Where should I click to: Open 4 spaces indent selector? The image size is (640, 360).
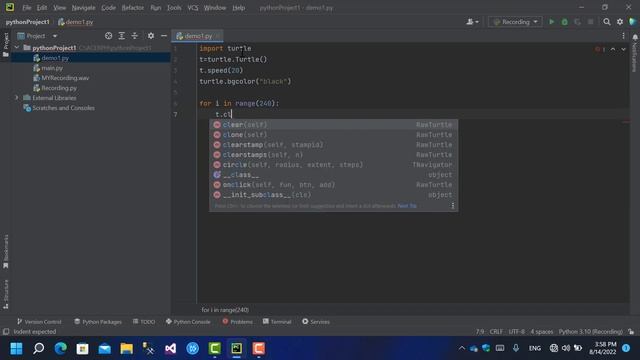click(542, 332)
